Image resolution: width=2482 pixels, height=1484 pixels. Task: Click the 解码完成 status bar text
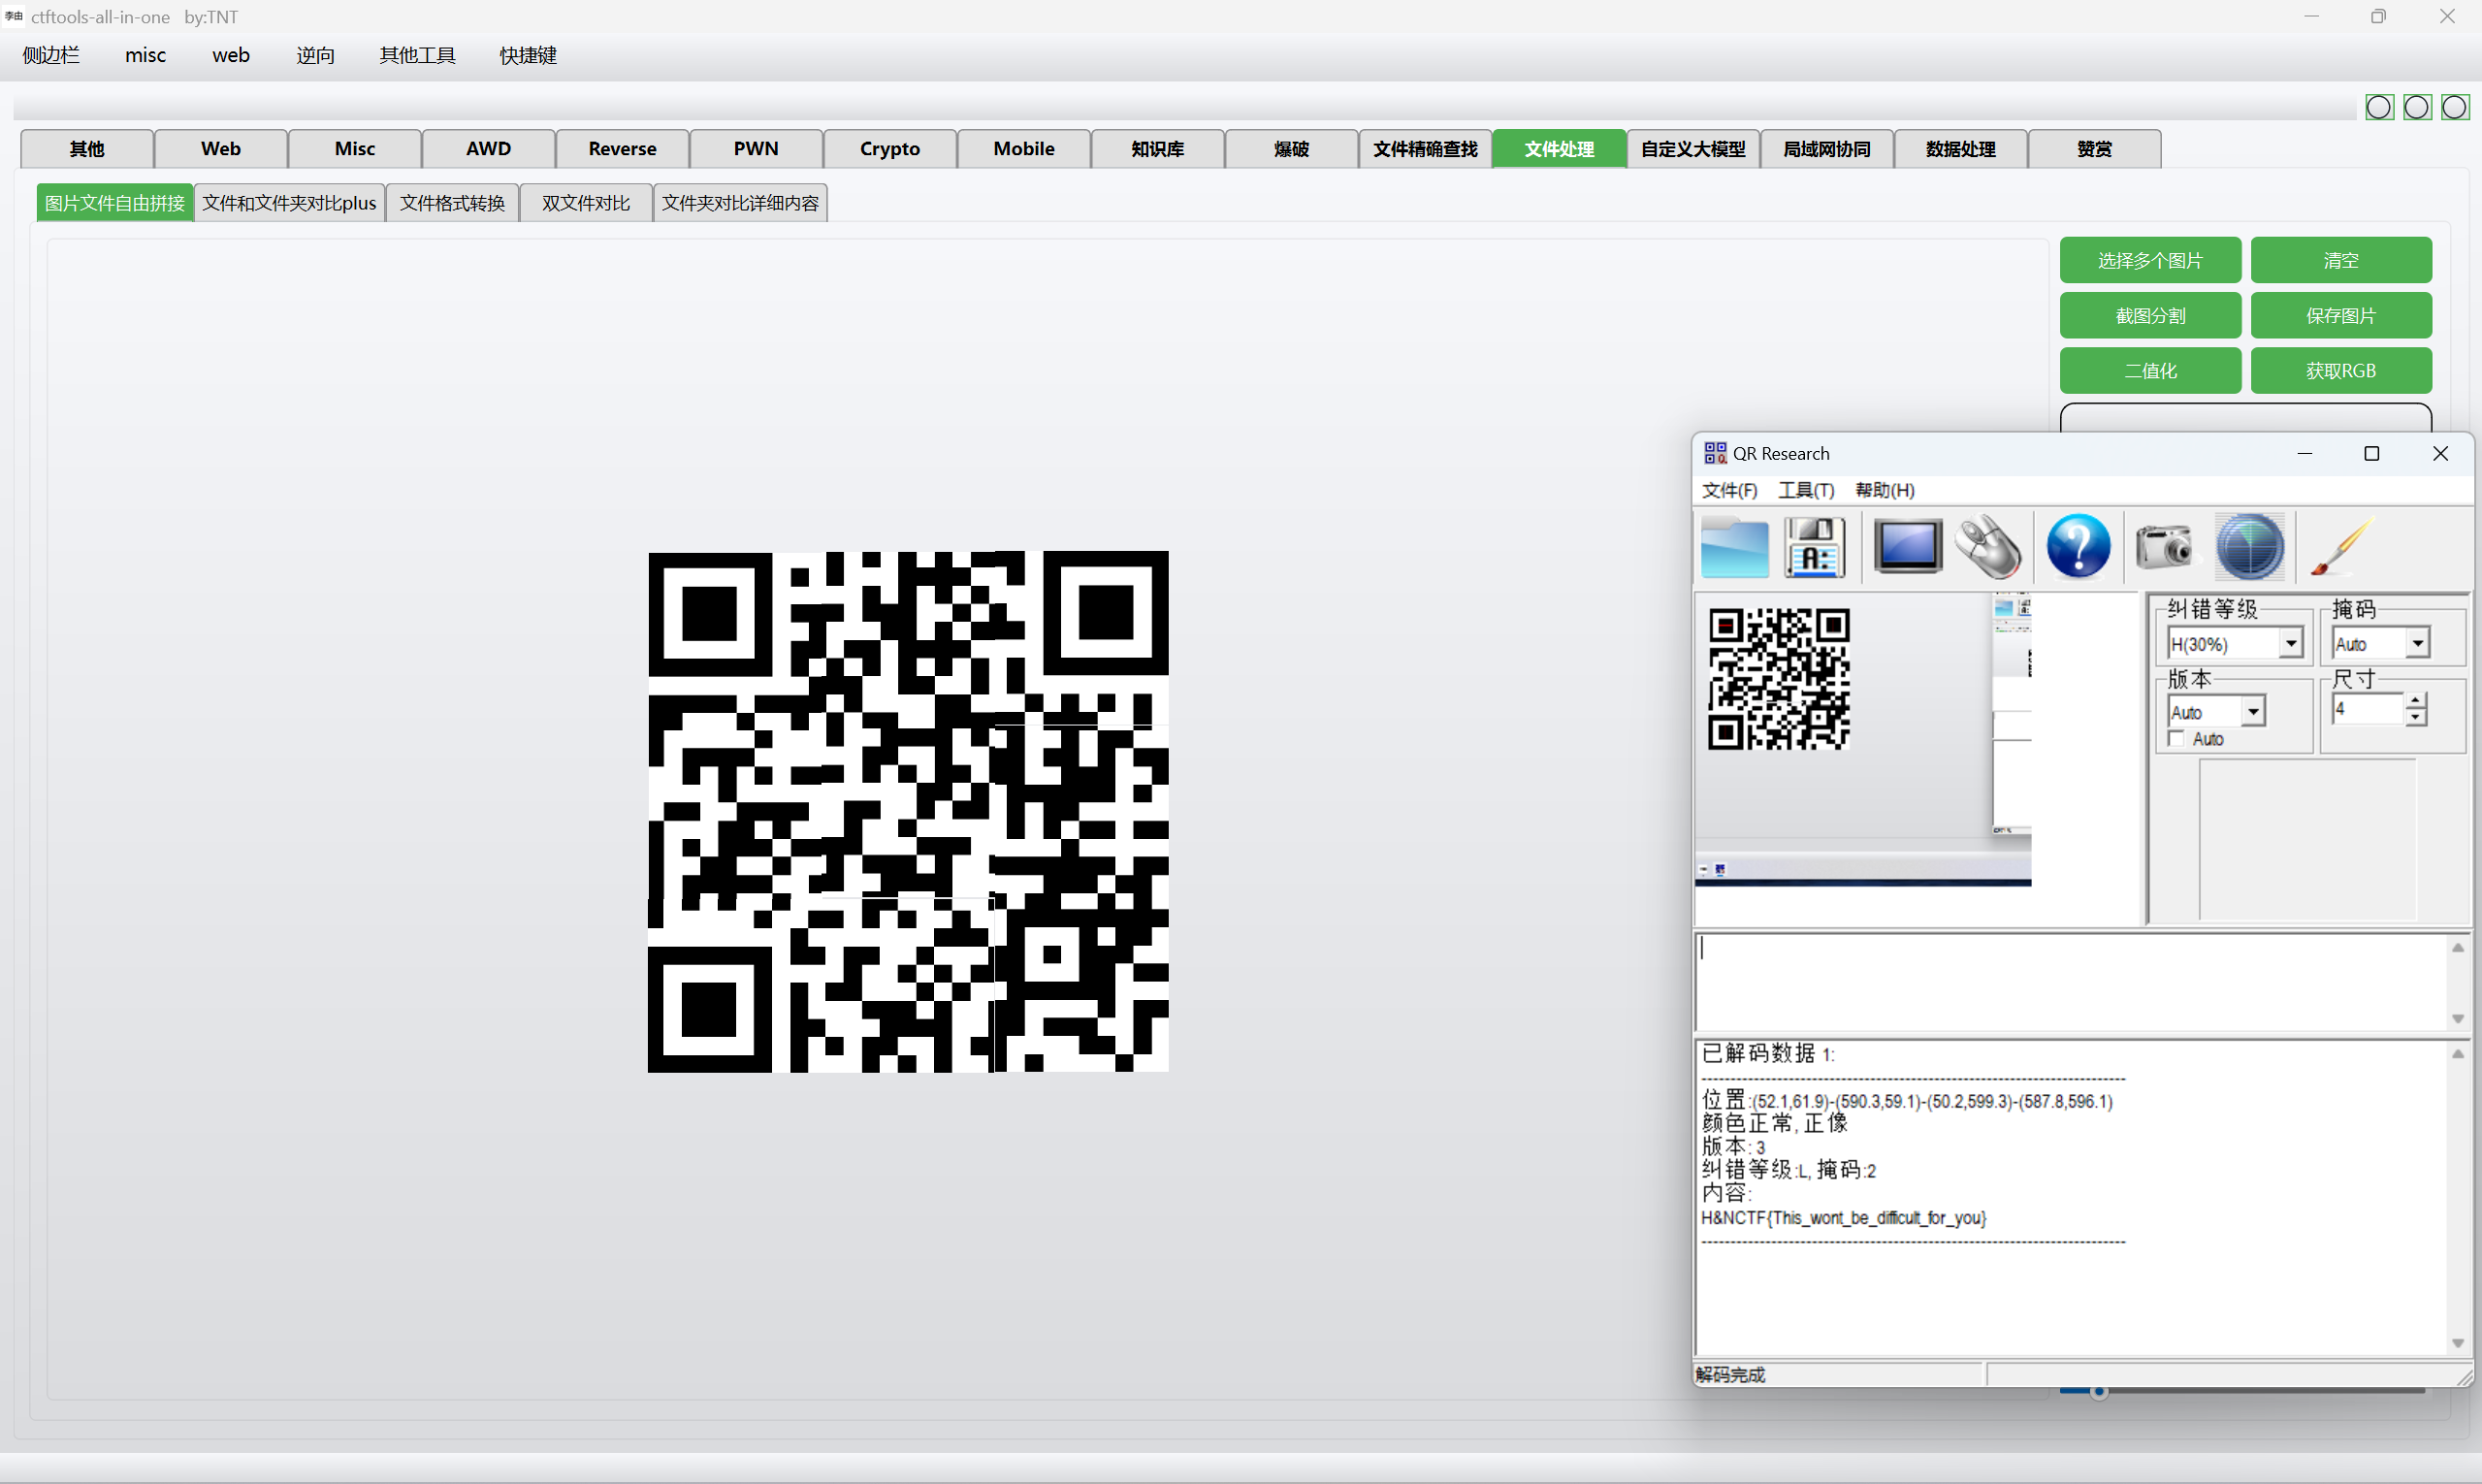1731,1375
